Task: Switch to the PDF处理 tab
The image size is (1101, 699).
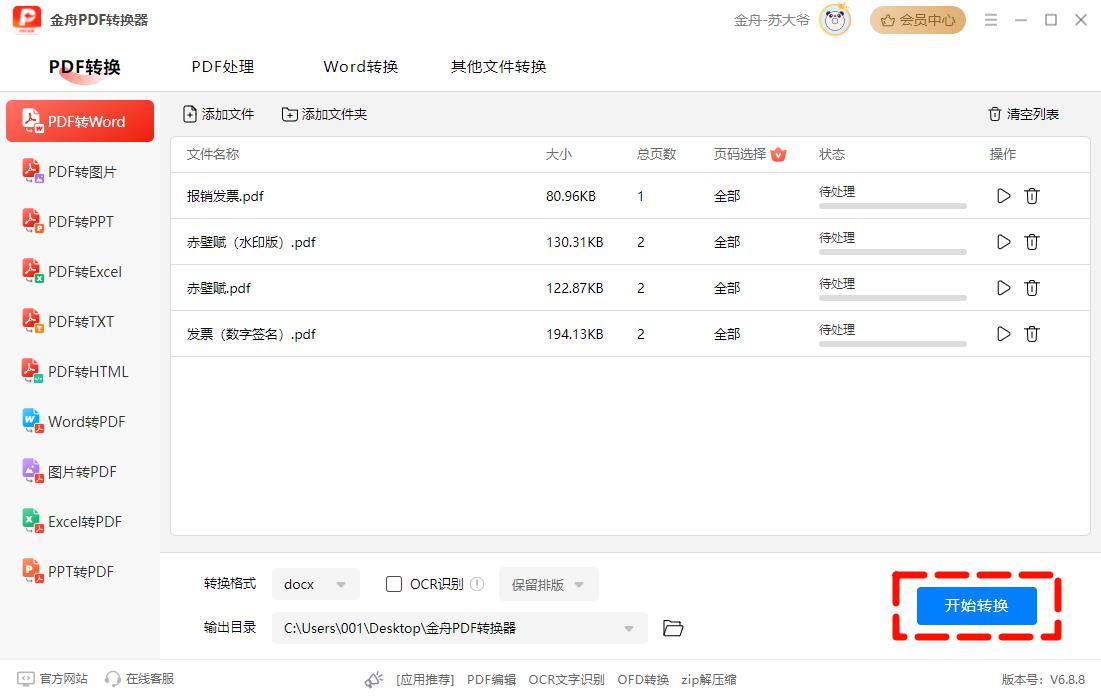Action: [x=223, y=67]
